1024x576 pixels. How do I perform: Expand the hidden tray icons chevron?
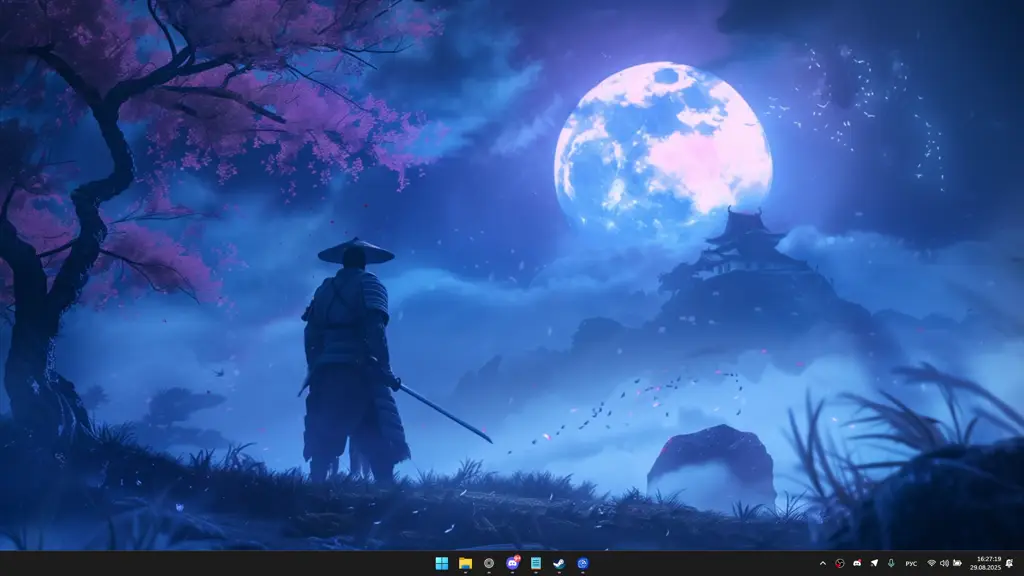[823, 563]
